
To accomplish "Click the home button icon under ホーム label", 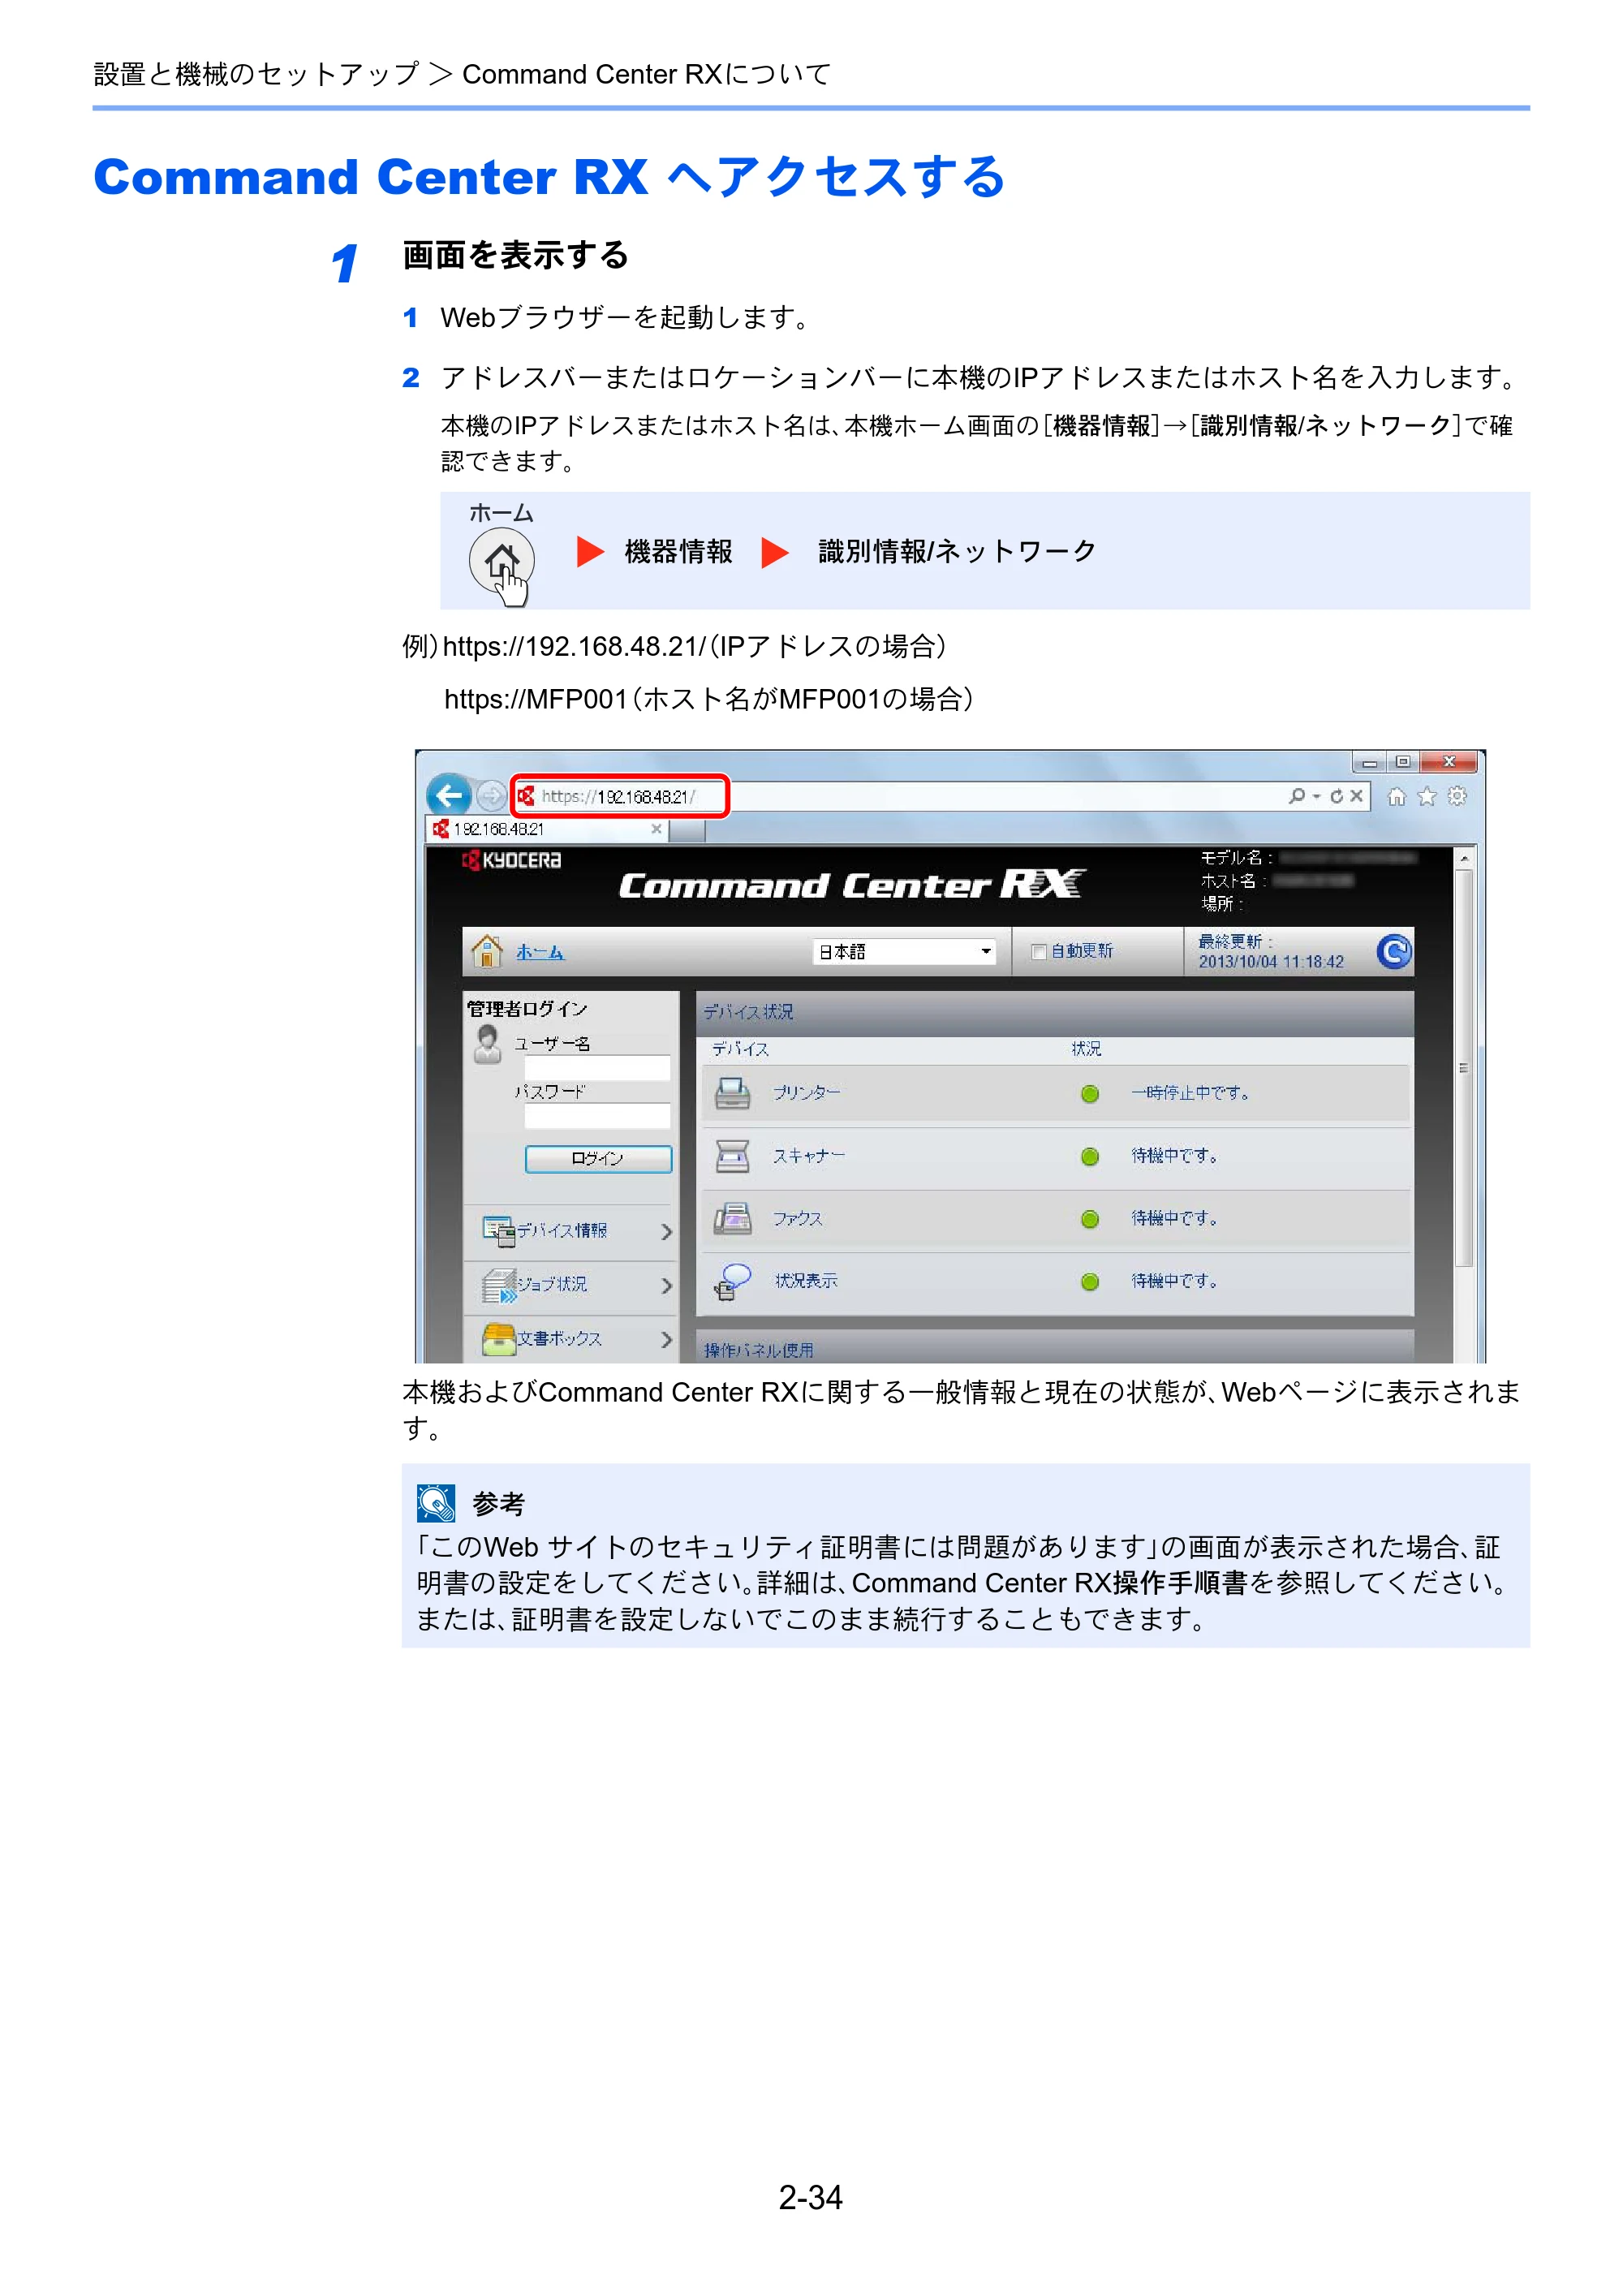I will (x=502, y=562).
